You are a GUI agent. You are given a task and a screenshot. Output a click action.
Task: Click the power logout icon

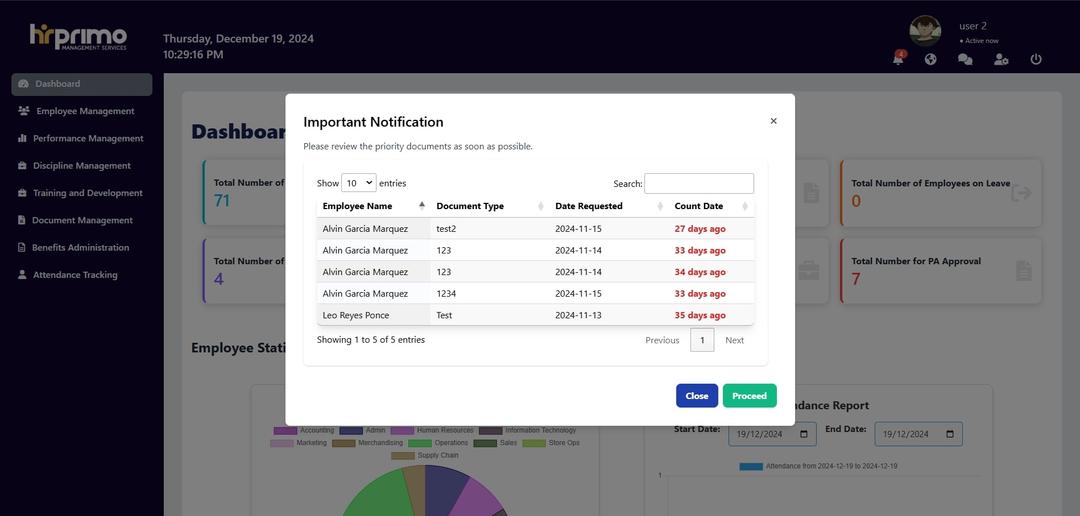click(x=1036, y=59)
